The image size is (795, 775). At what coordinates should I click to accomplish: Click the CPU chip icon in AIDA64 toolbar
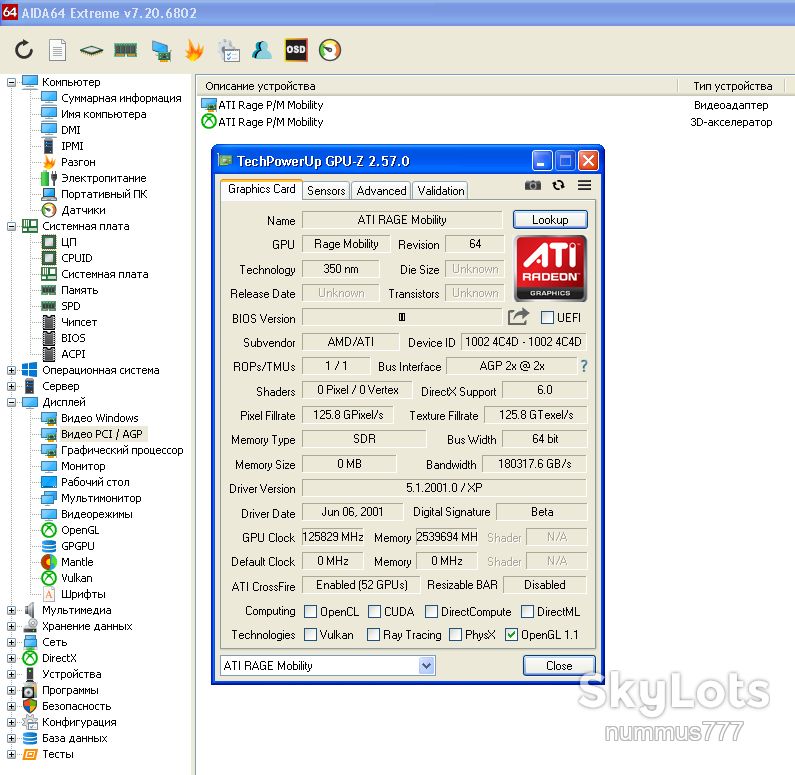click(x=91, y=50)
